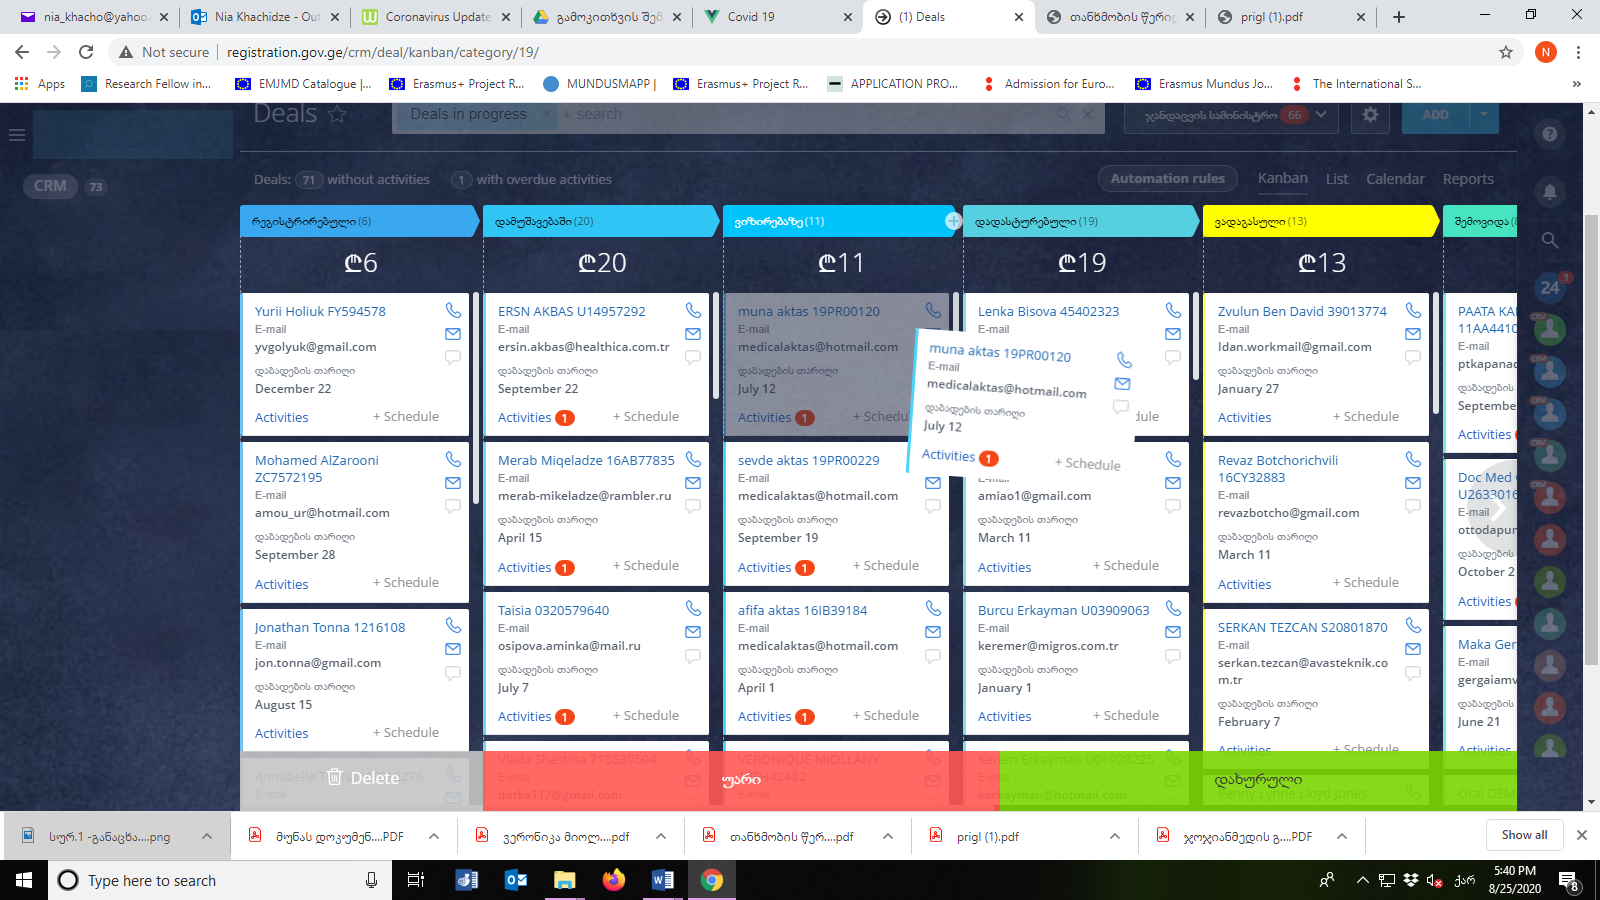
Task: Switch to the List view tab
Action: pyautogui.click(x=1336, y=179)
